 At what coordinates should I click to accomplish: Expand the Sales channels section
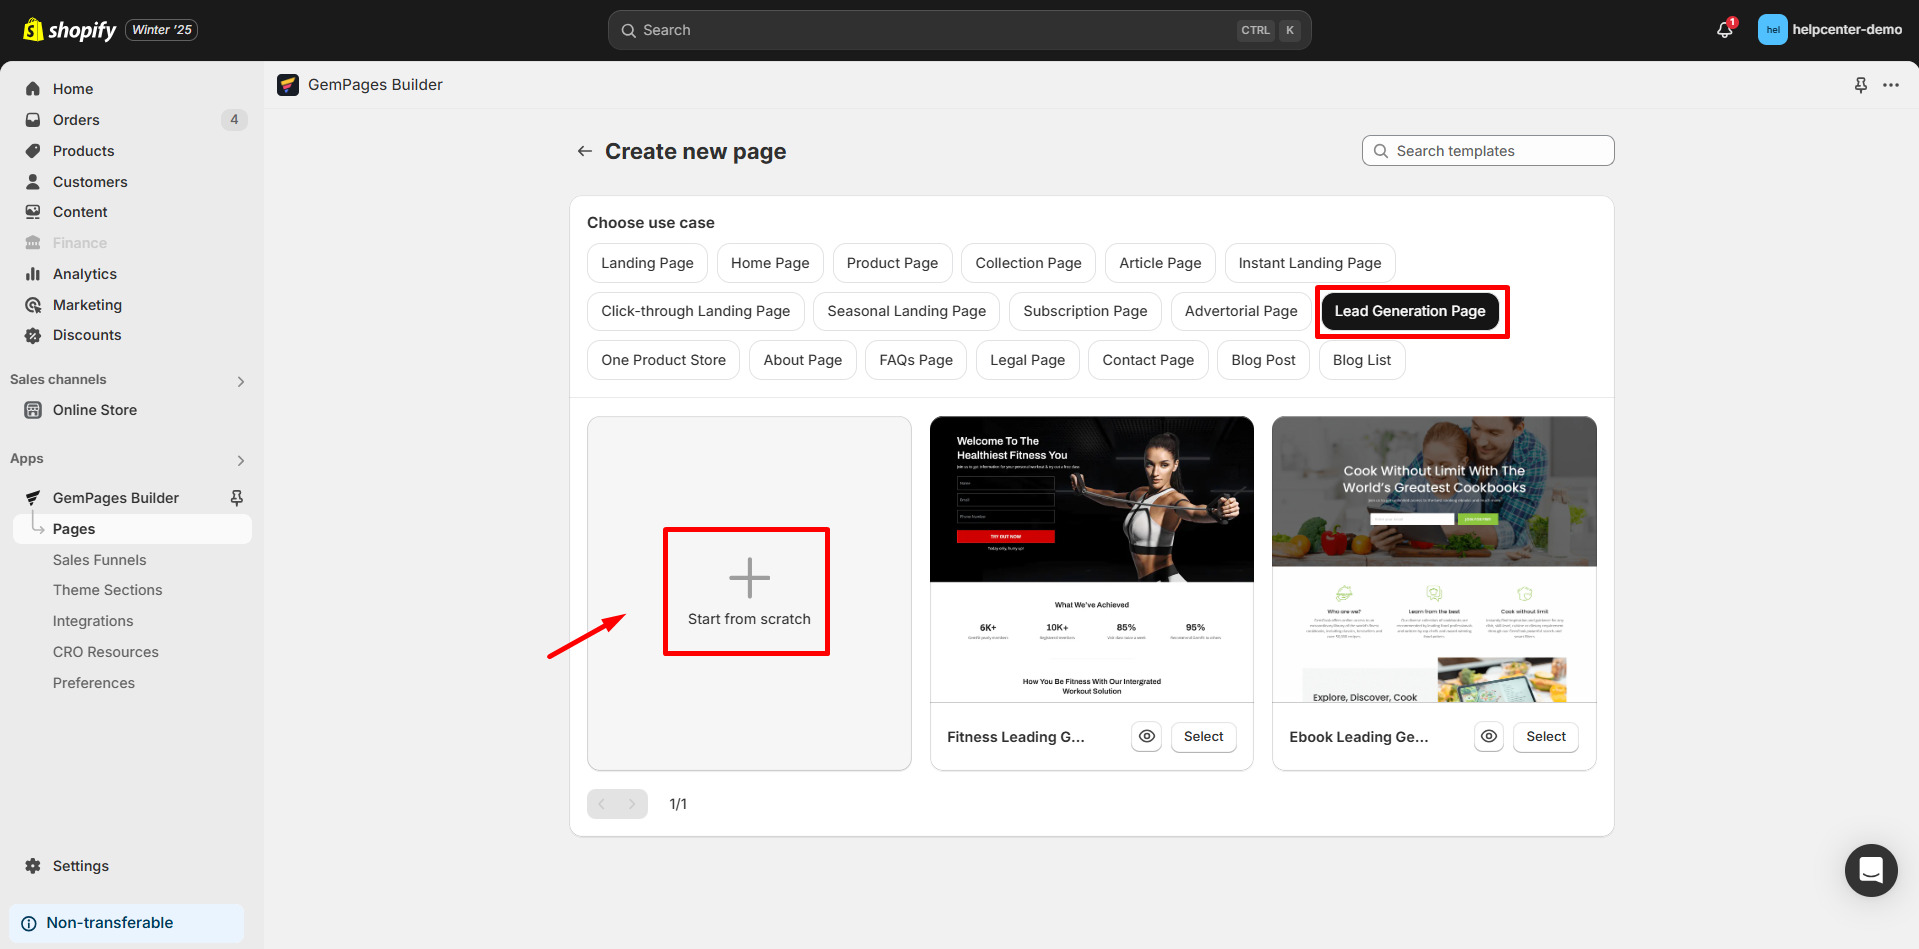point(240,381)
